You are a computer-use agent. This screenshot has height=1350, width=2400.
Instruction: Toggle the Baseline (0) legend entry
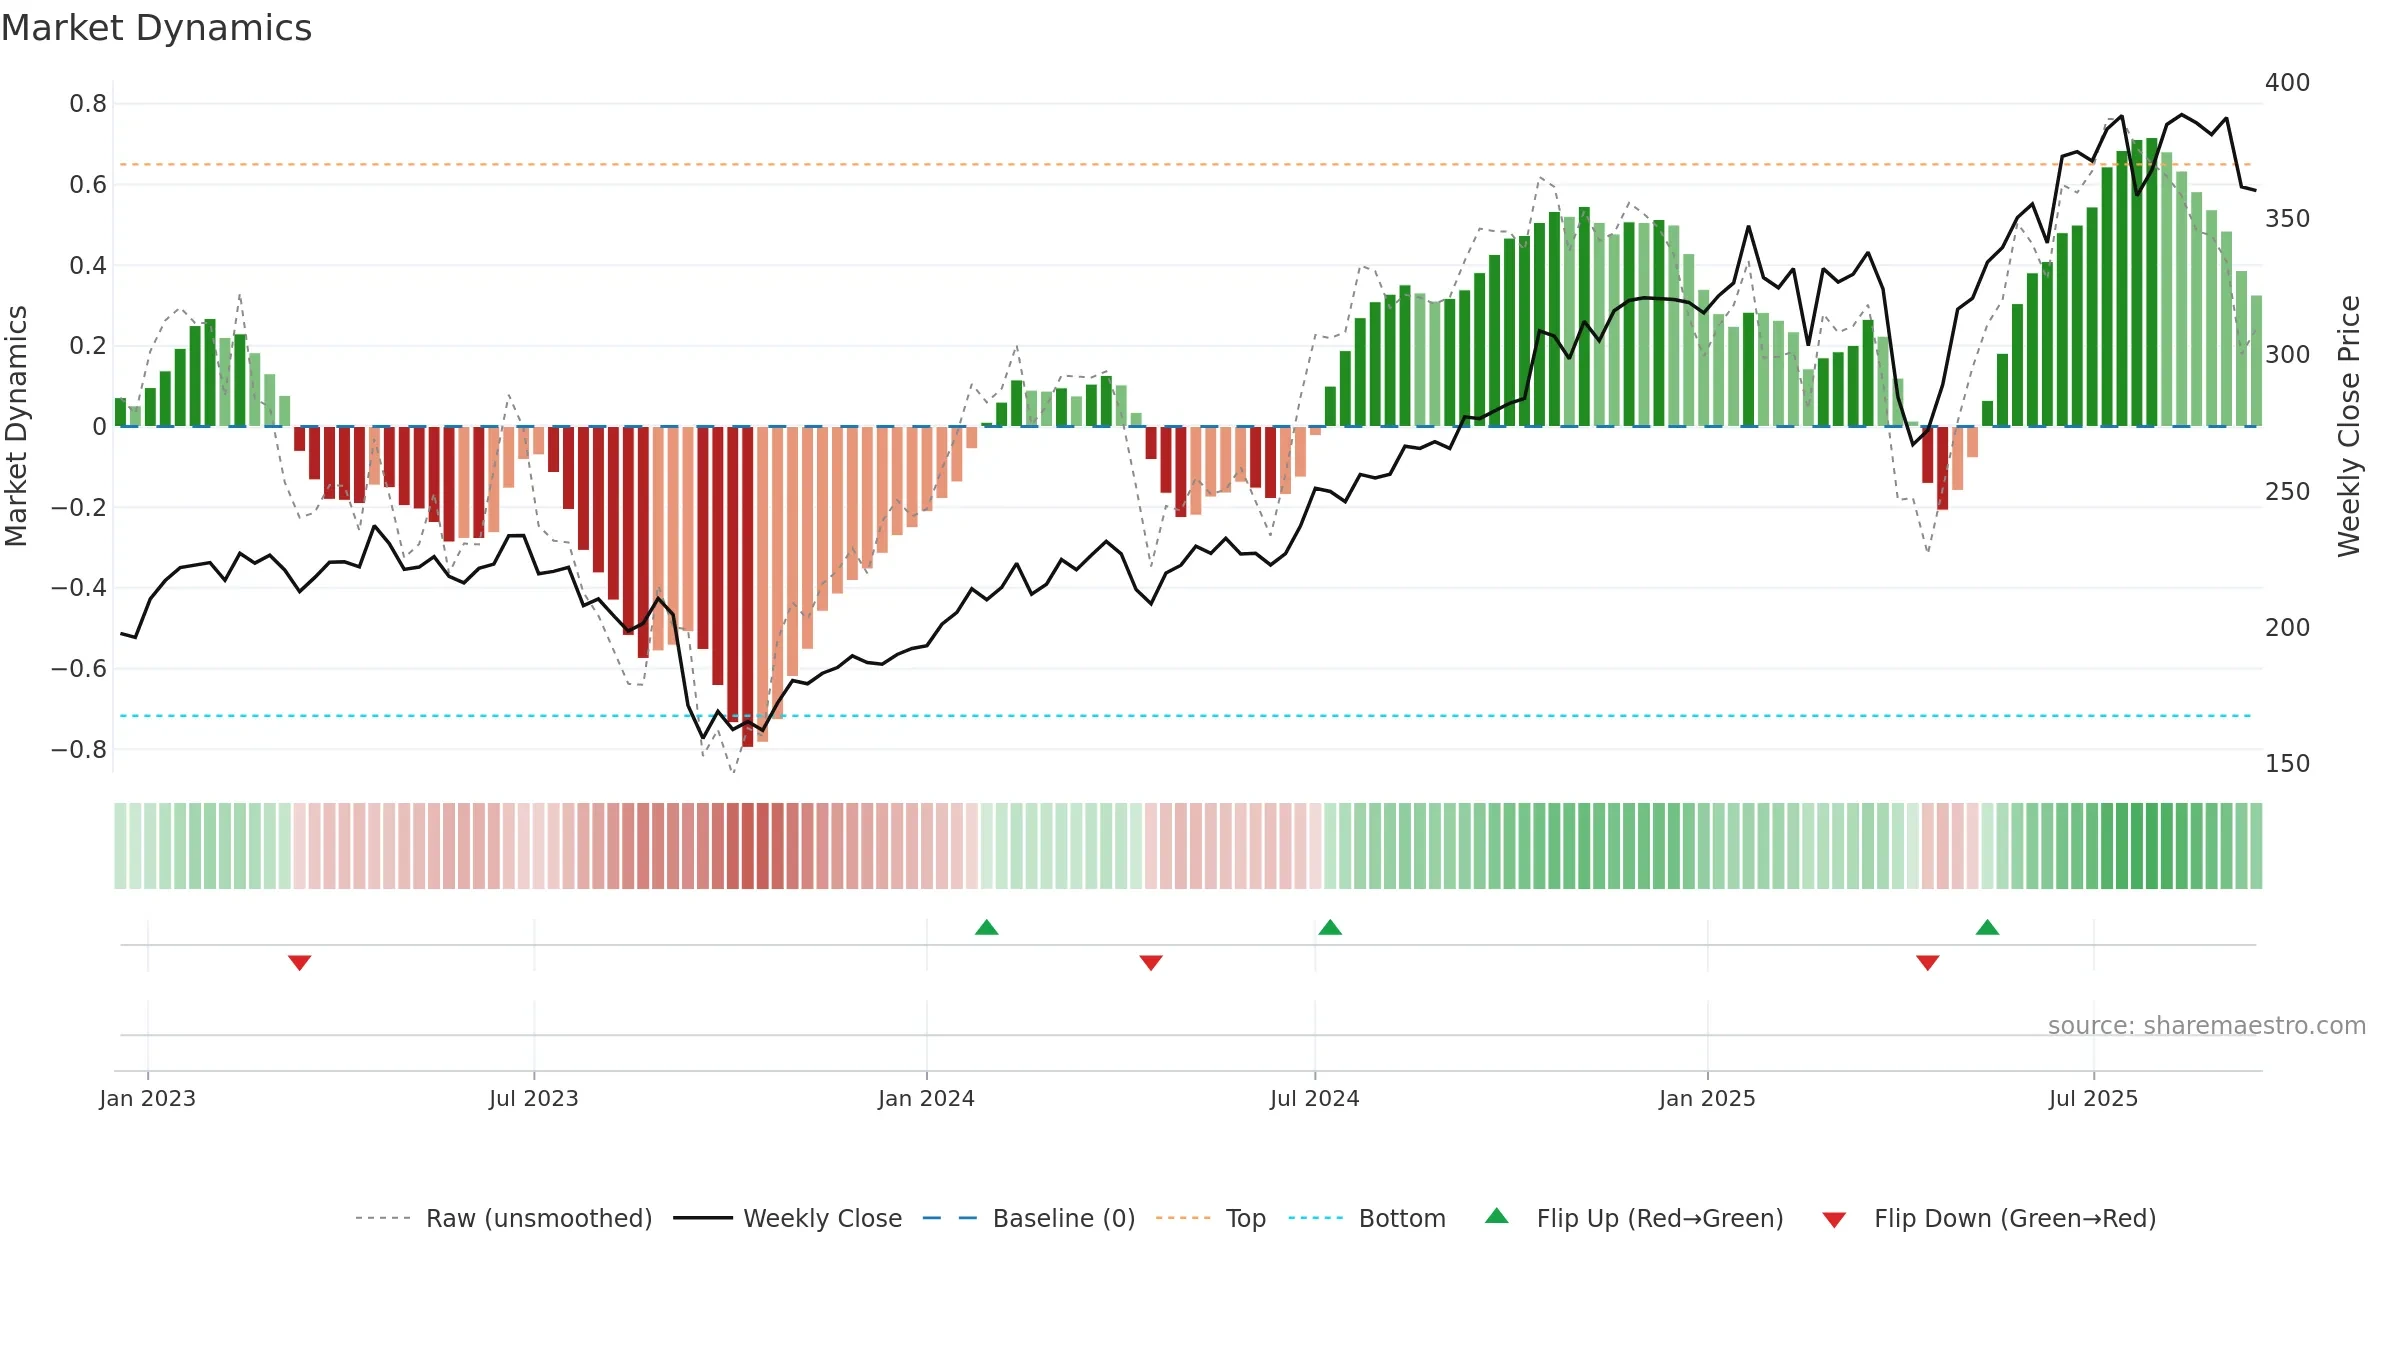point(1028,1218)
